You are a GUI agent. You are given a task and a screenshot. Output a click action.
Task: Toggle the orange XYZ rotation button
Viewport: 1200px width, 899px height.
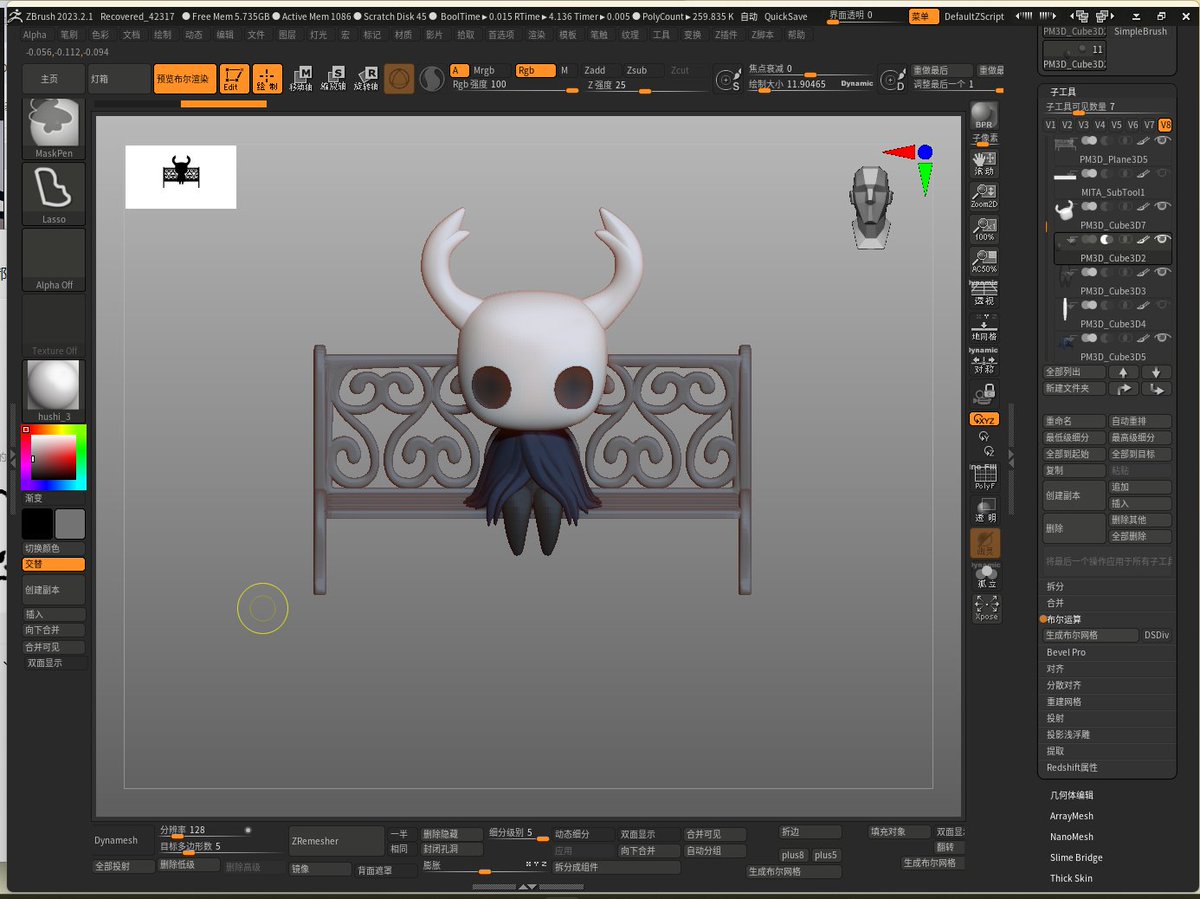pyautogui.click(x=985, y=419)
